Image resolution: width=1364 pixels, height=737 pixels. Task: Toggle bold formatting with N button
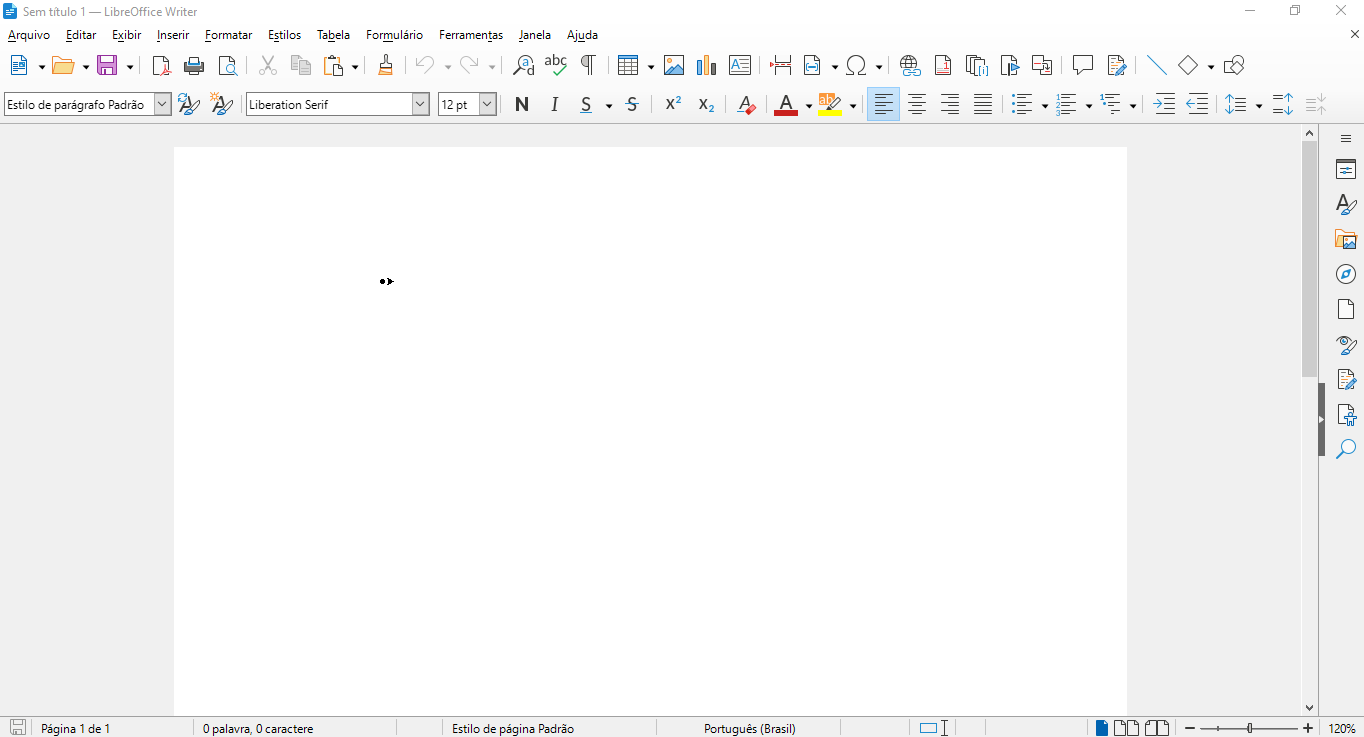[521, 104]
